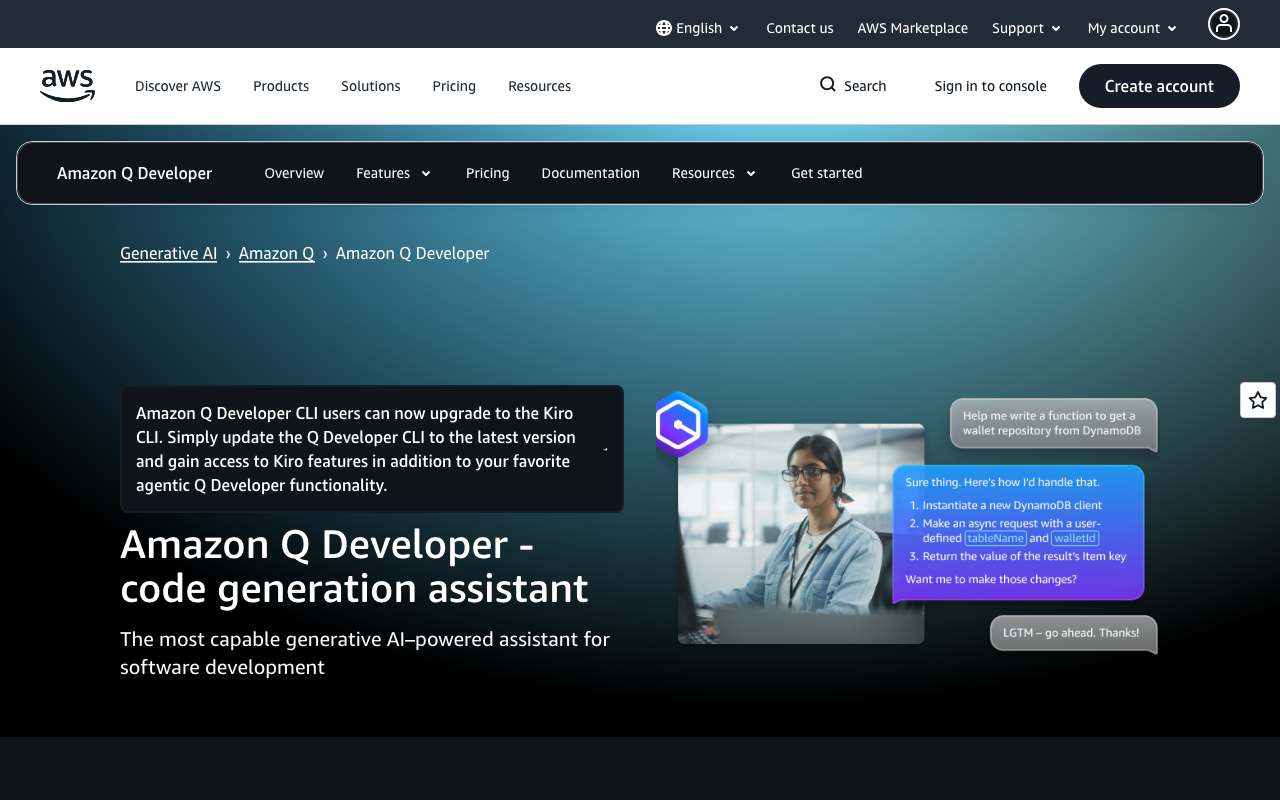Click the star bookmark icon on the right

tap(1257, 399)
